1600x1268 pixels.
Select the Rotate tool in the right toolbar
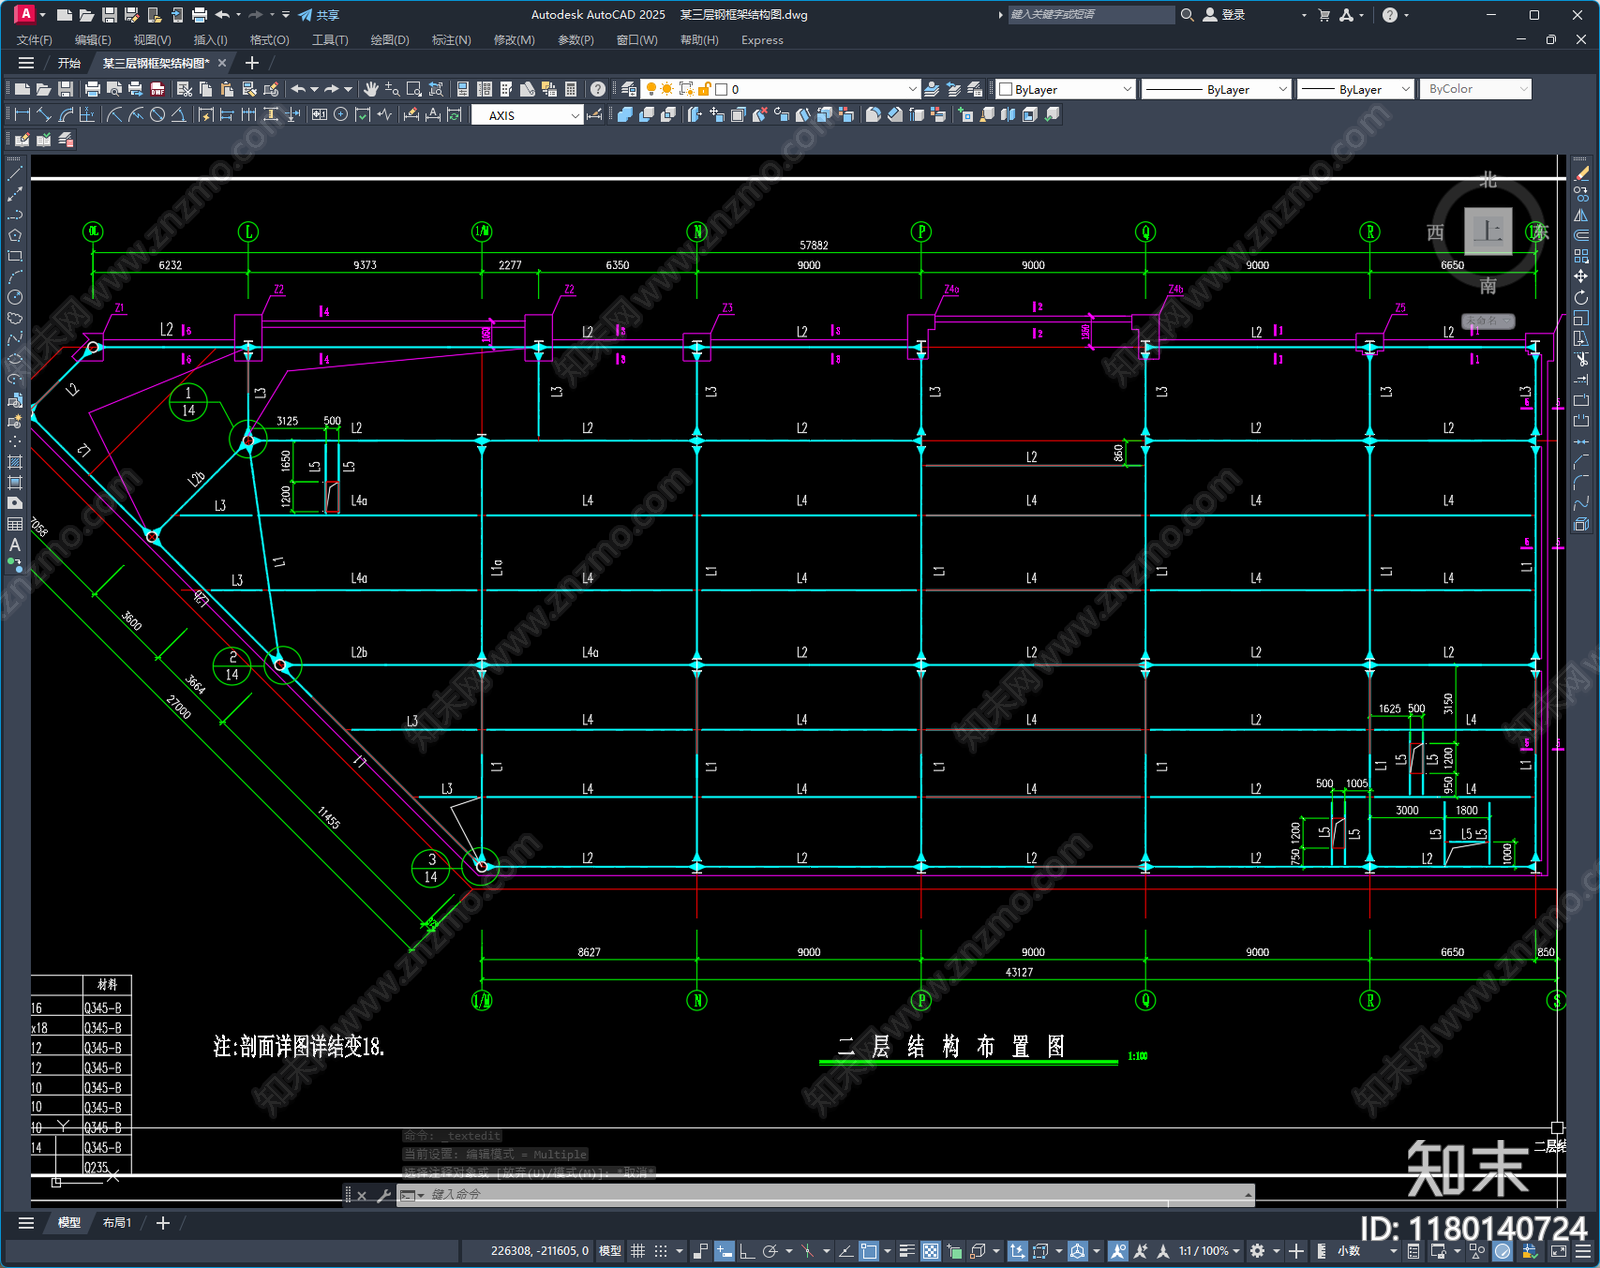[x=1581, y=297]
